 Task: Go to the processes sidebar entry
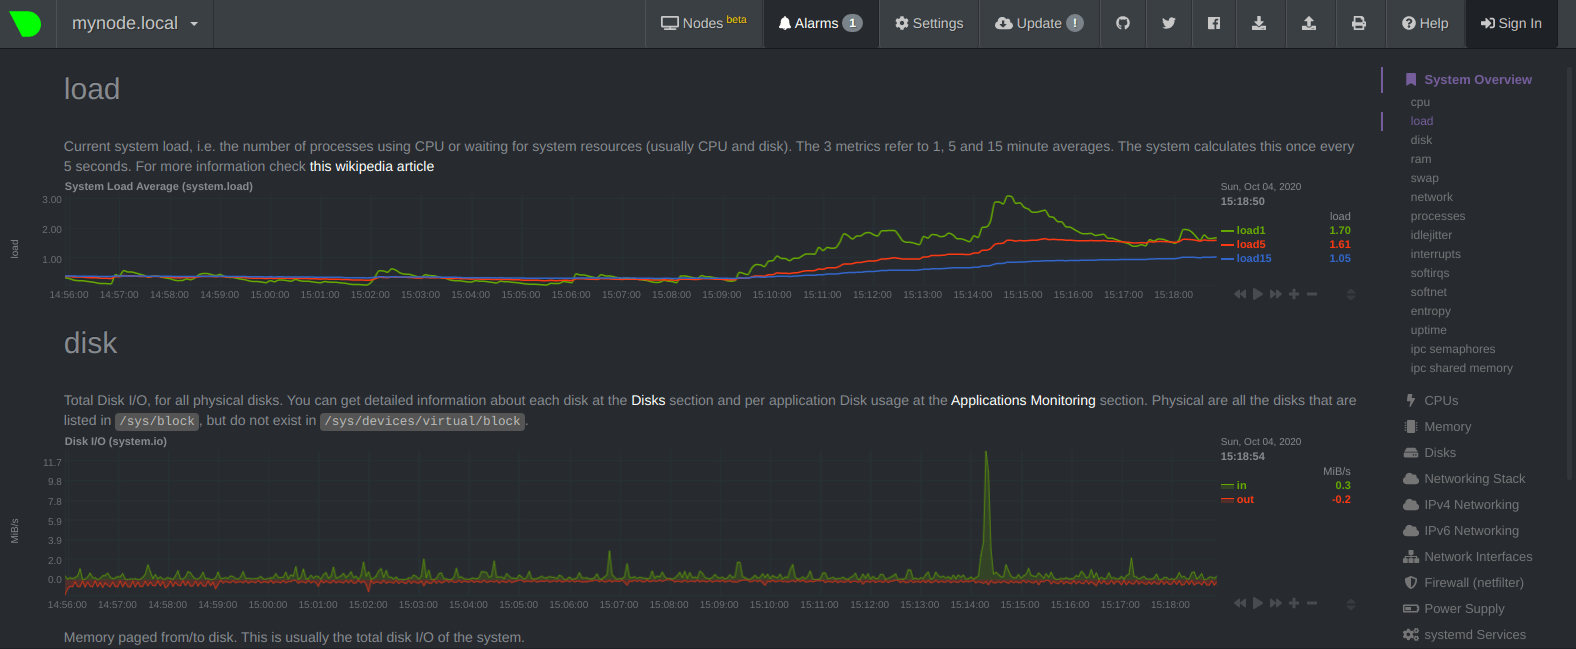[1437, 216]
